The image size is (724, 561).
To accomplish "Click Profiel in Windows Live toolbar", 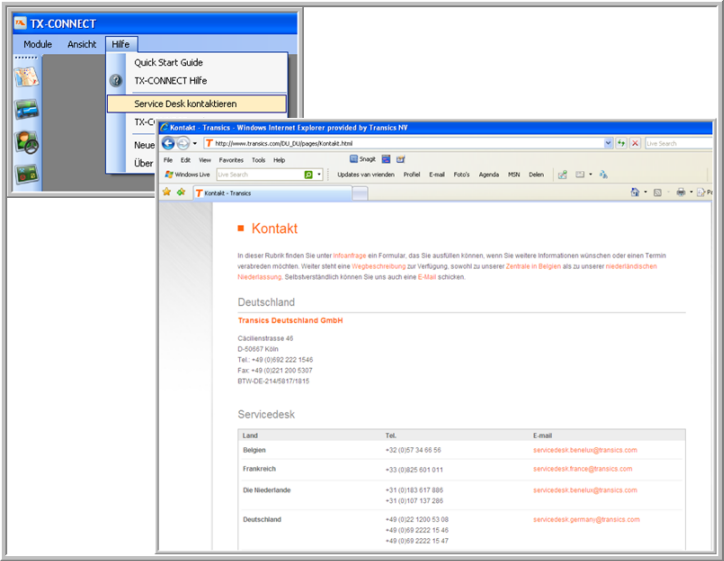I will click(x=411, y=175).
